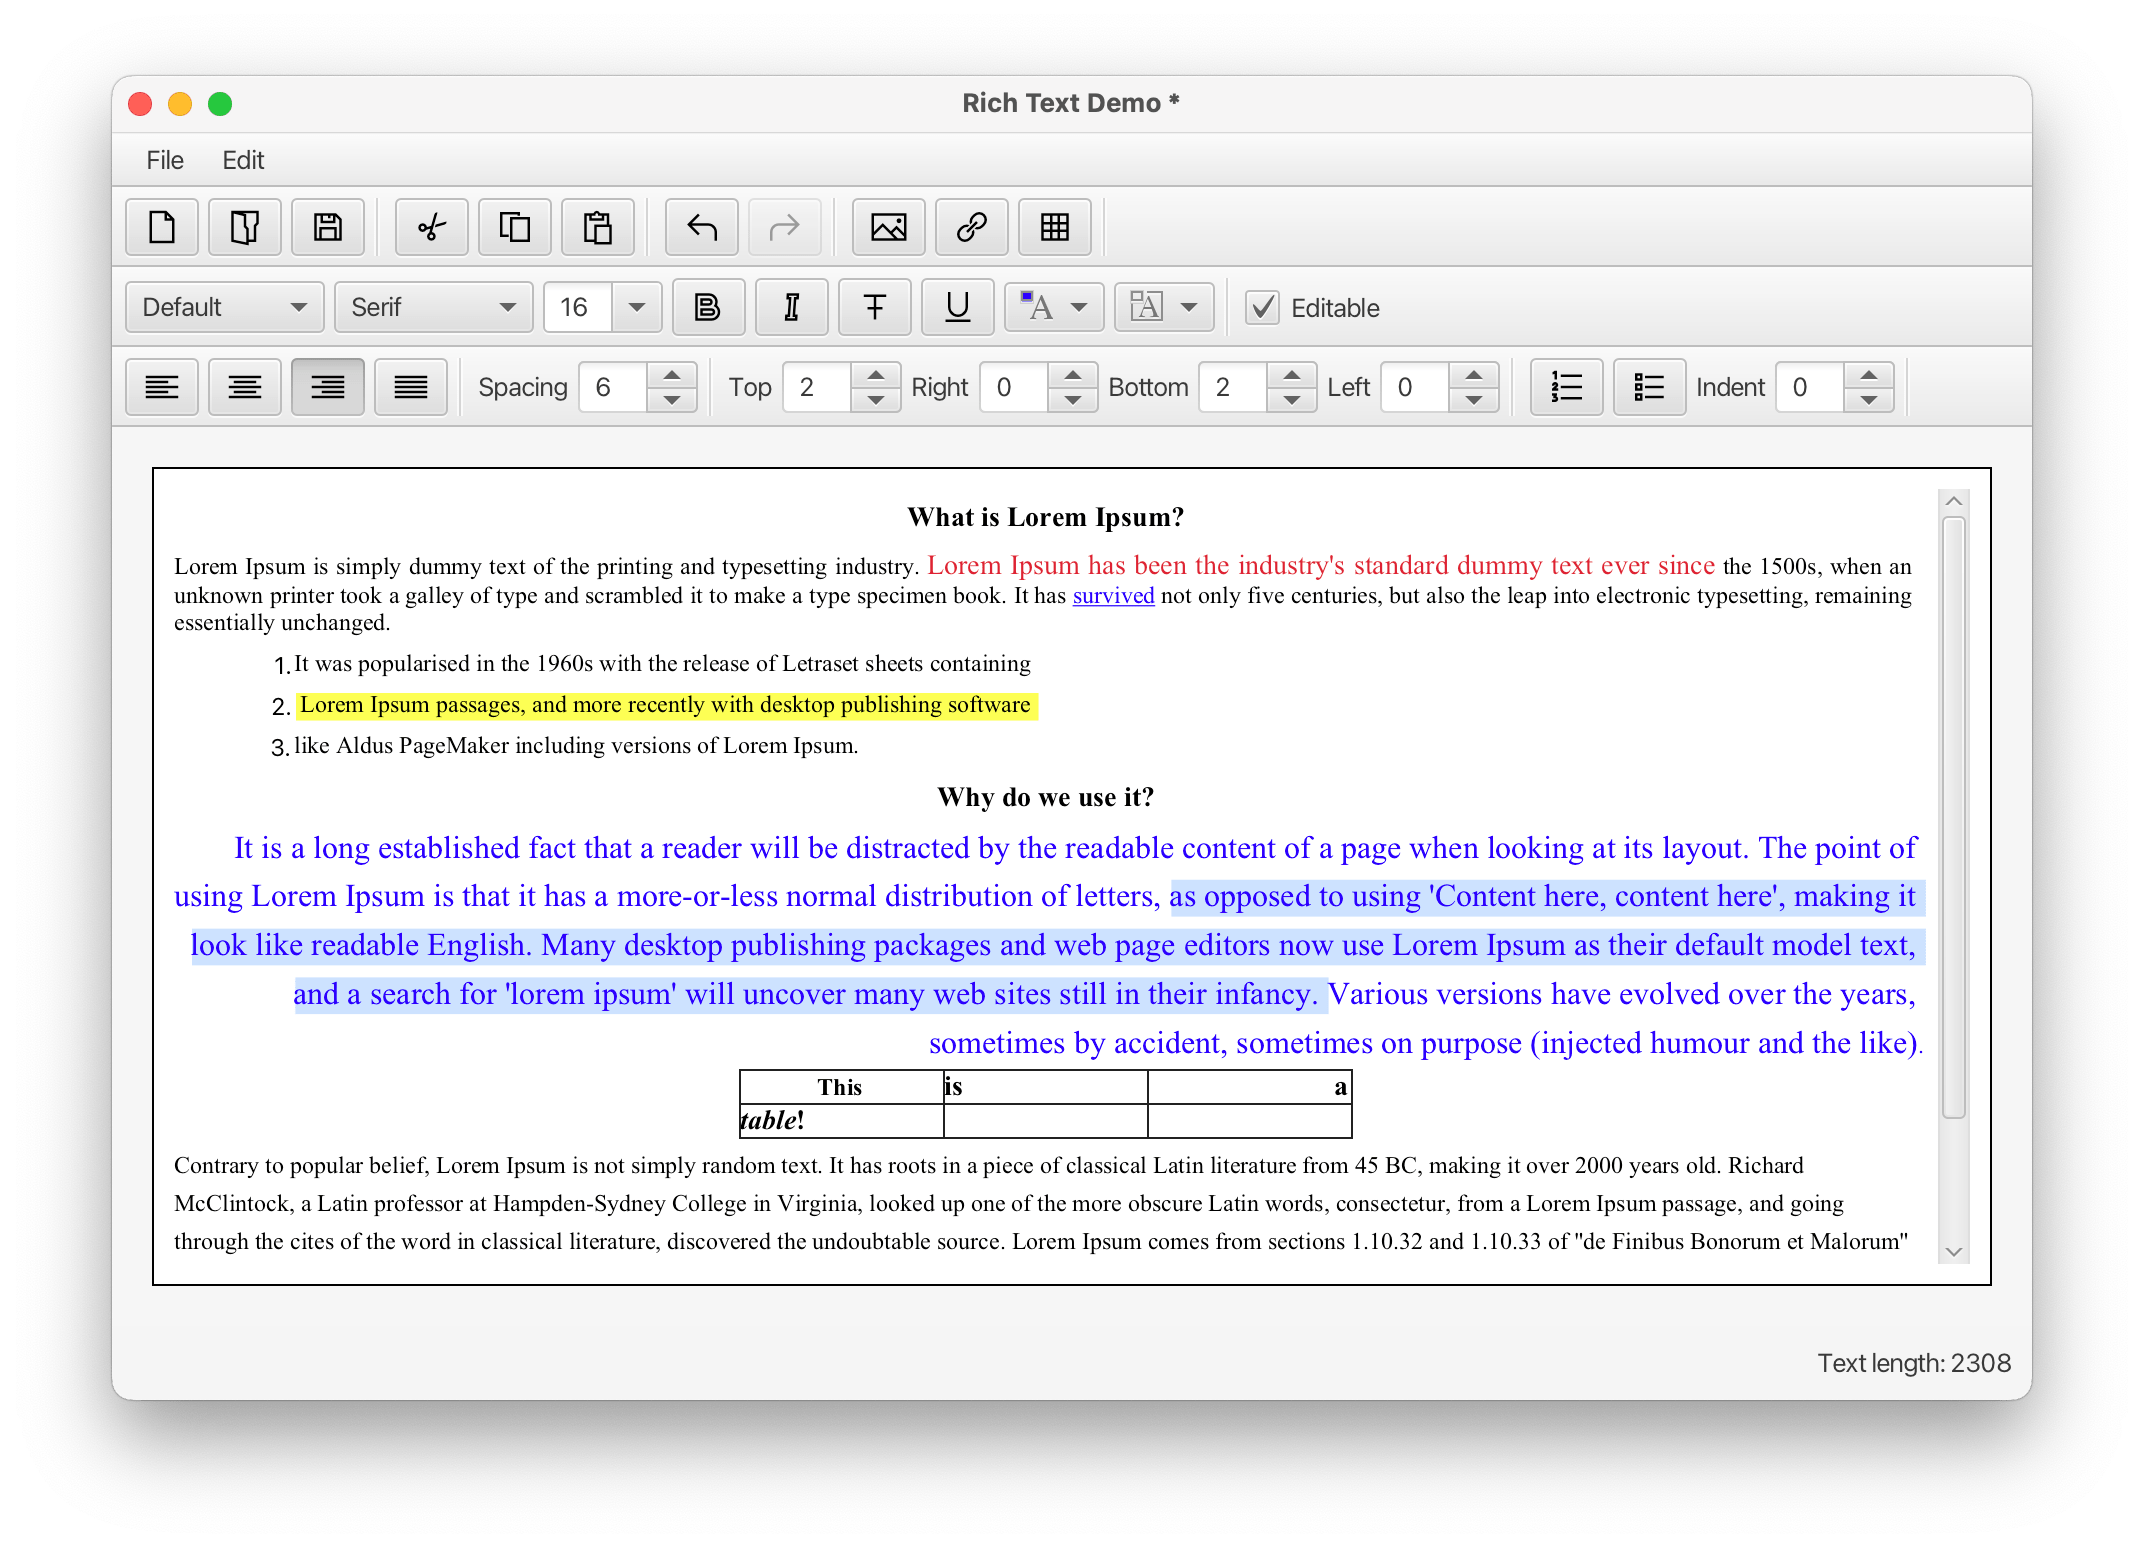The width and height of the screenshot is (2144, 1548).
Task: Decrease Left padding with down arrow
Action: pos(1474,400)
